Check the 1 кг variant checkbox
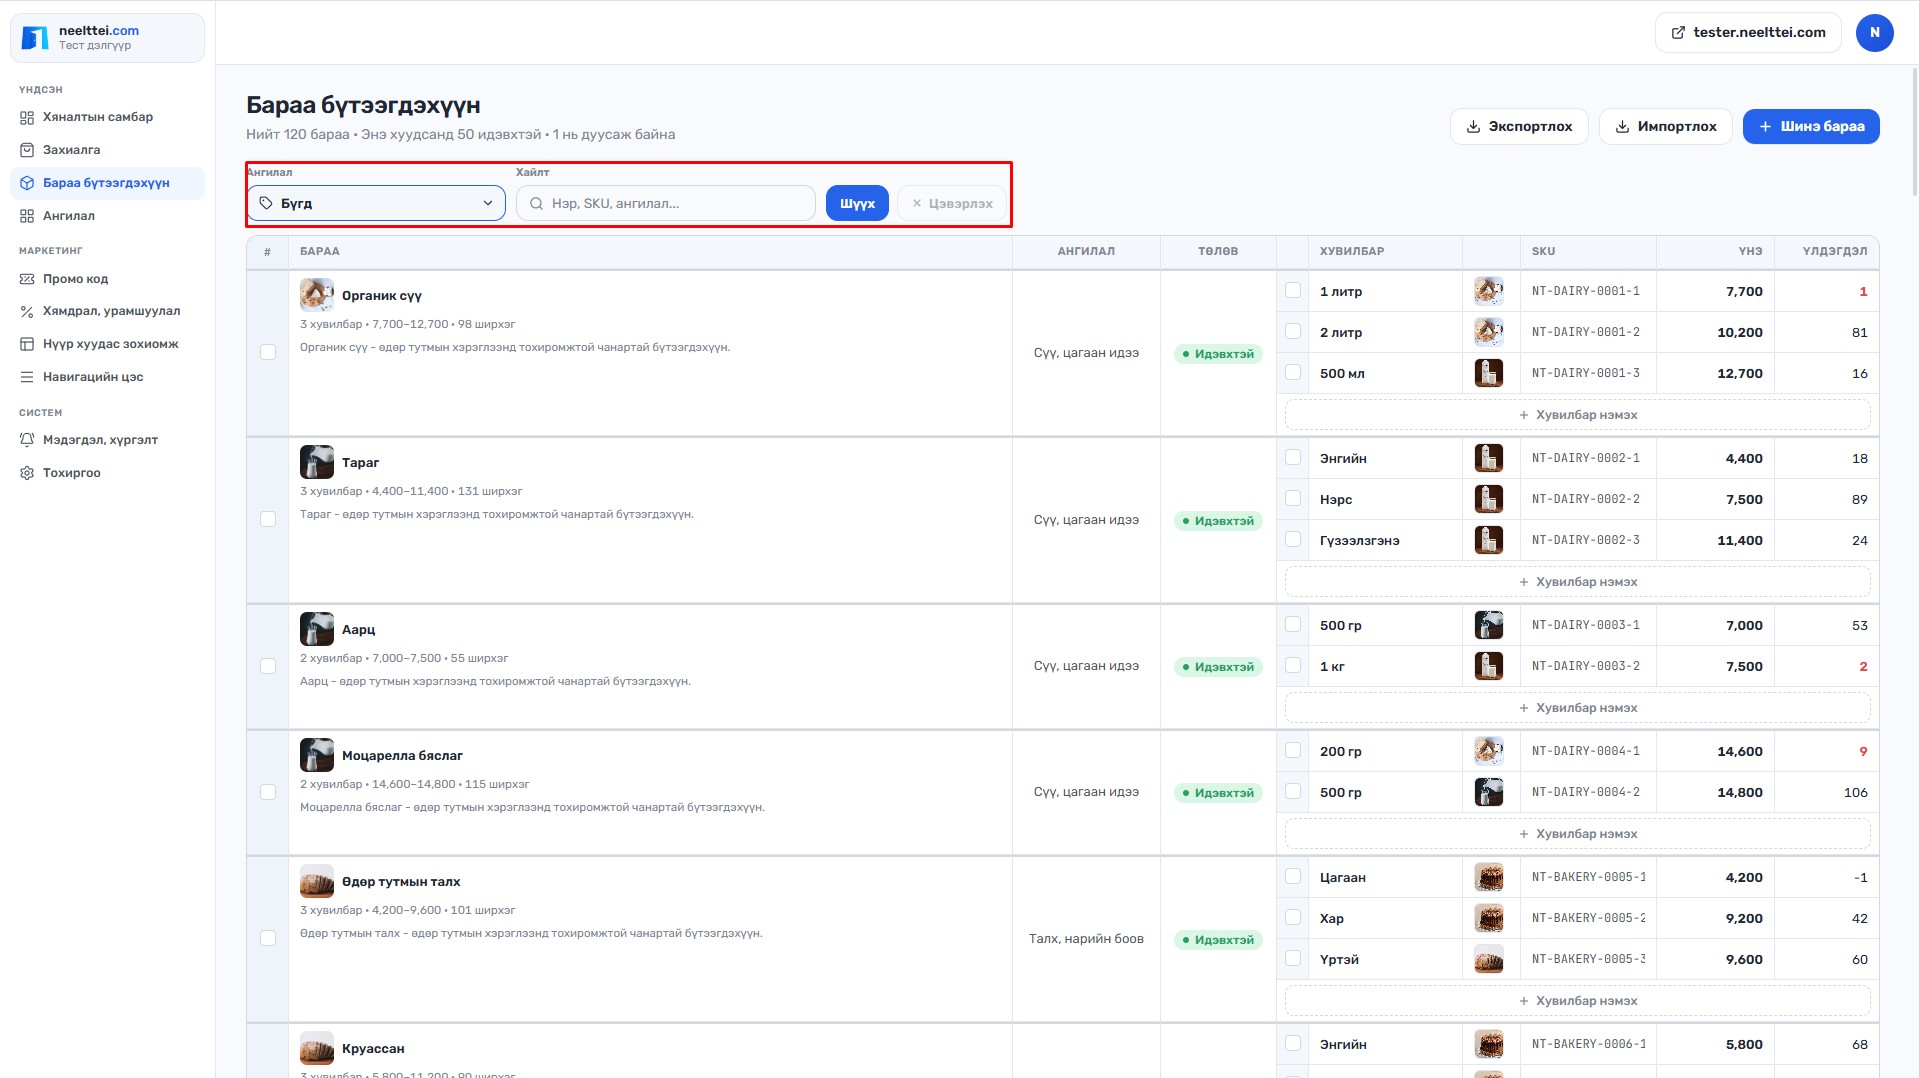The image size is (1919, 1078). click(x=1293, y=665)
